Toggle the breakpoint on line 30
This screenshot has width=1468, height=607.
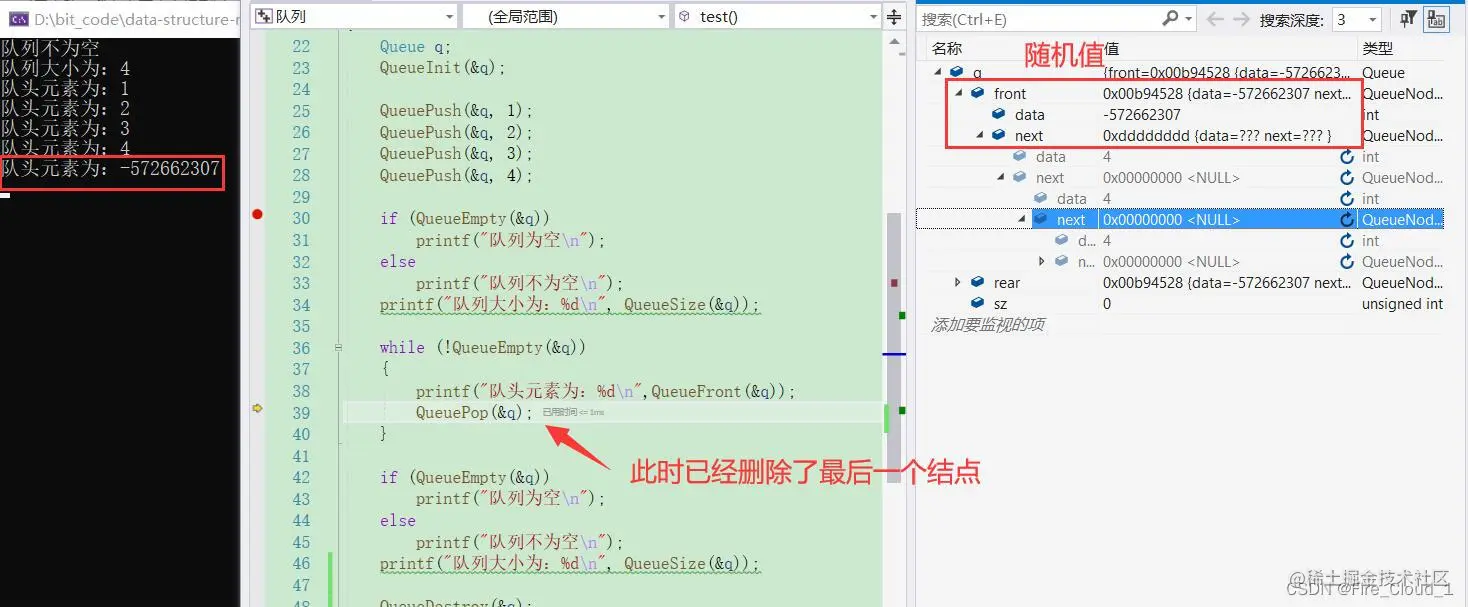click(x=257, y=214)
